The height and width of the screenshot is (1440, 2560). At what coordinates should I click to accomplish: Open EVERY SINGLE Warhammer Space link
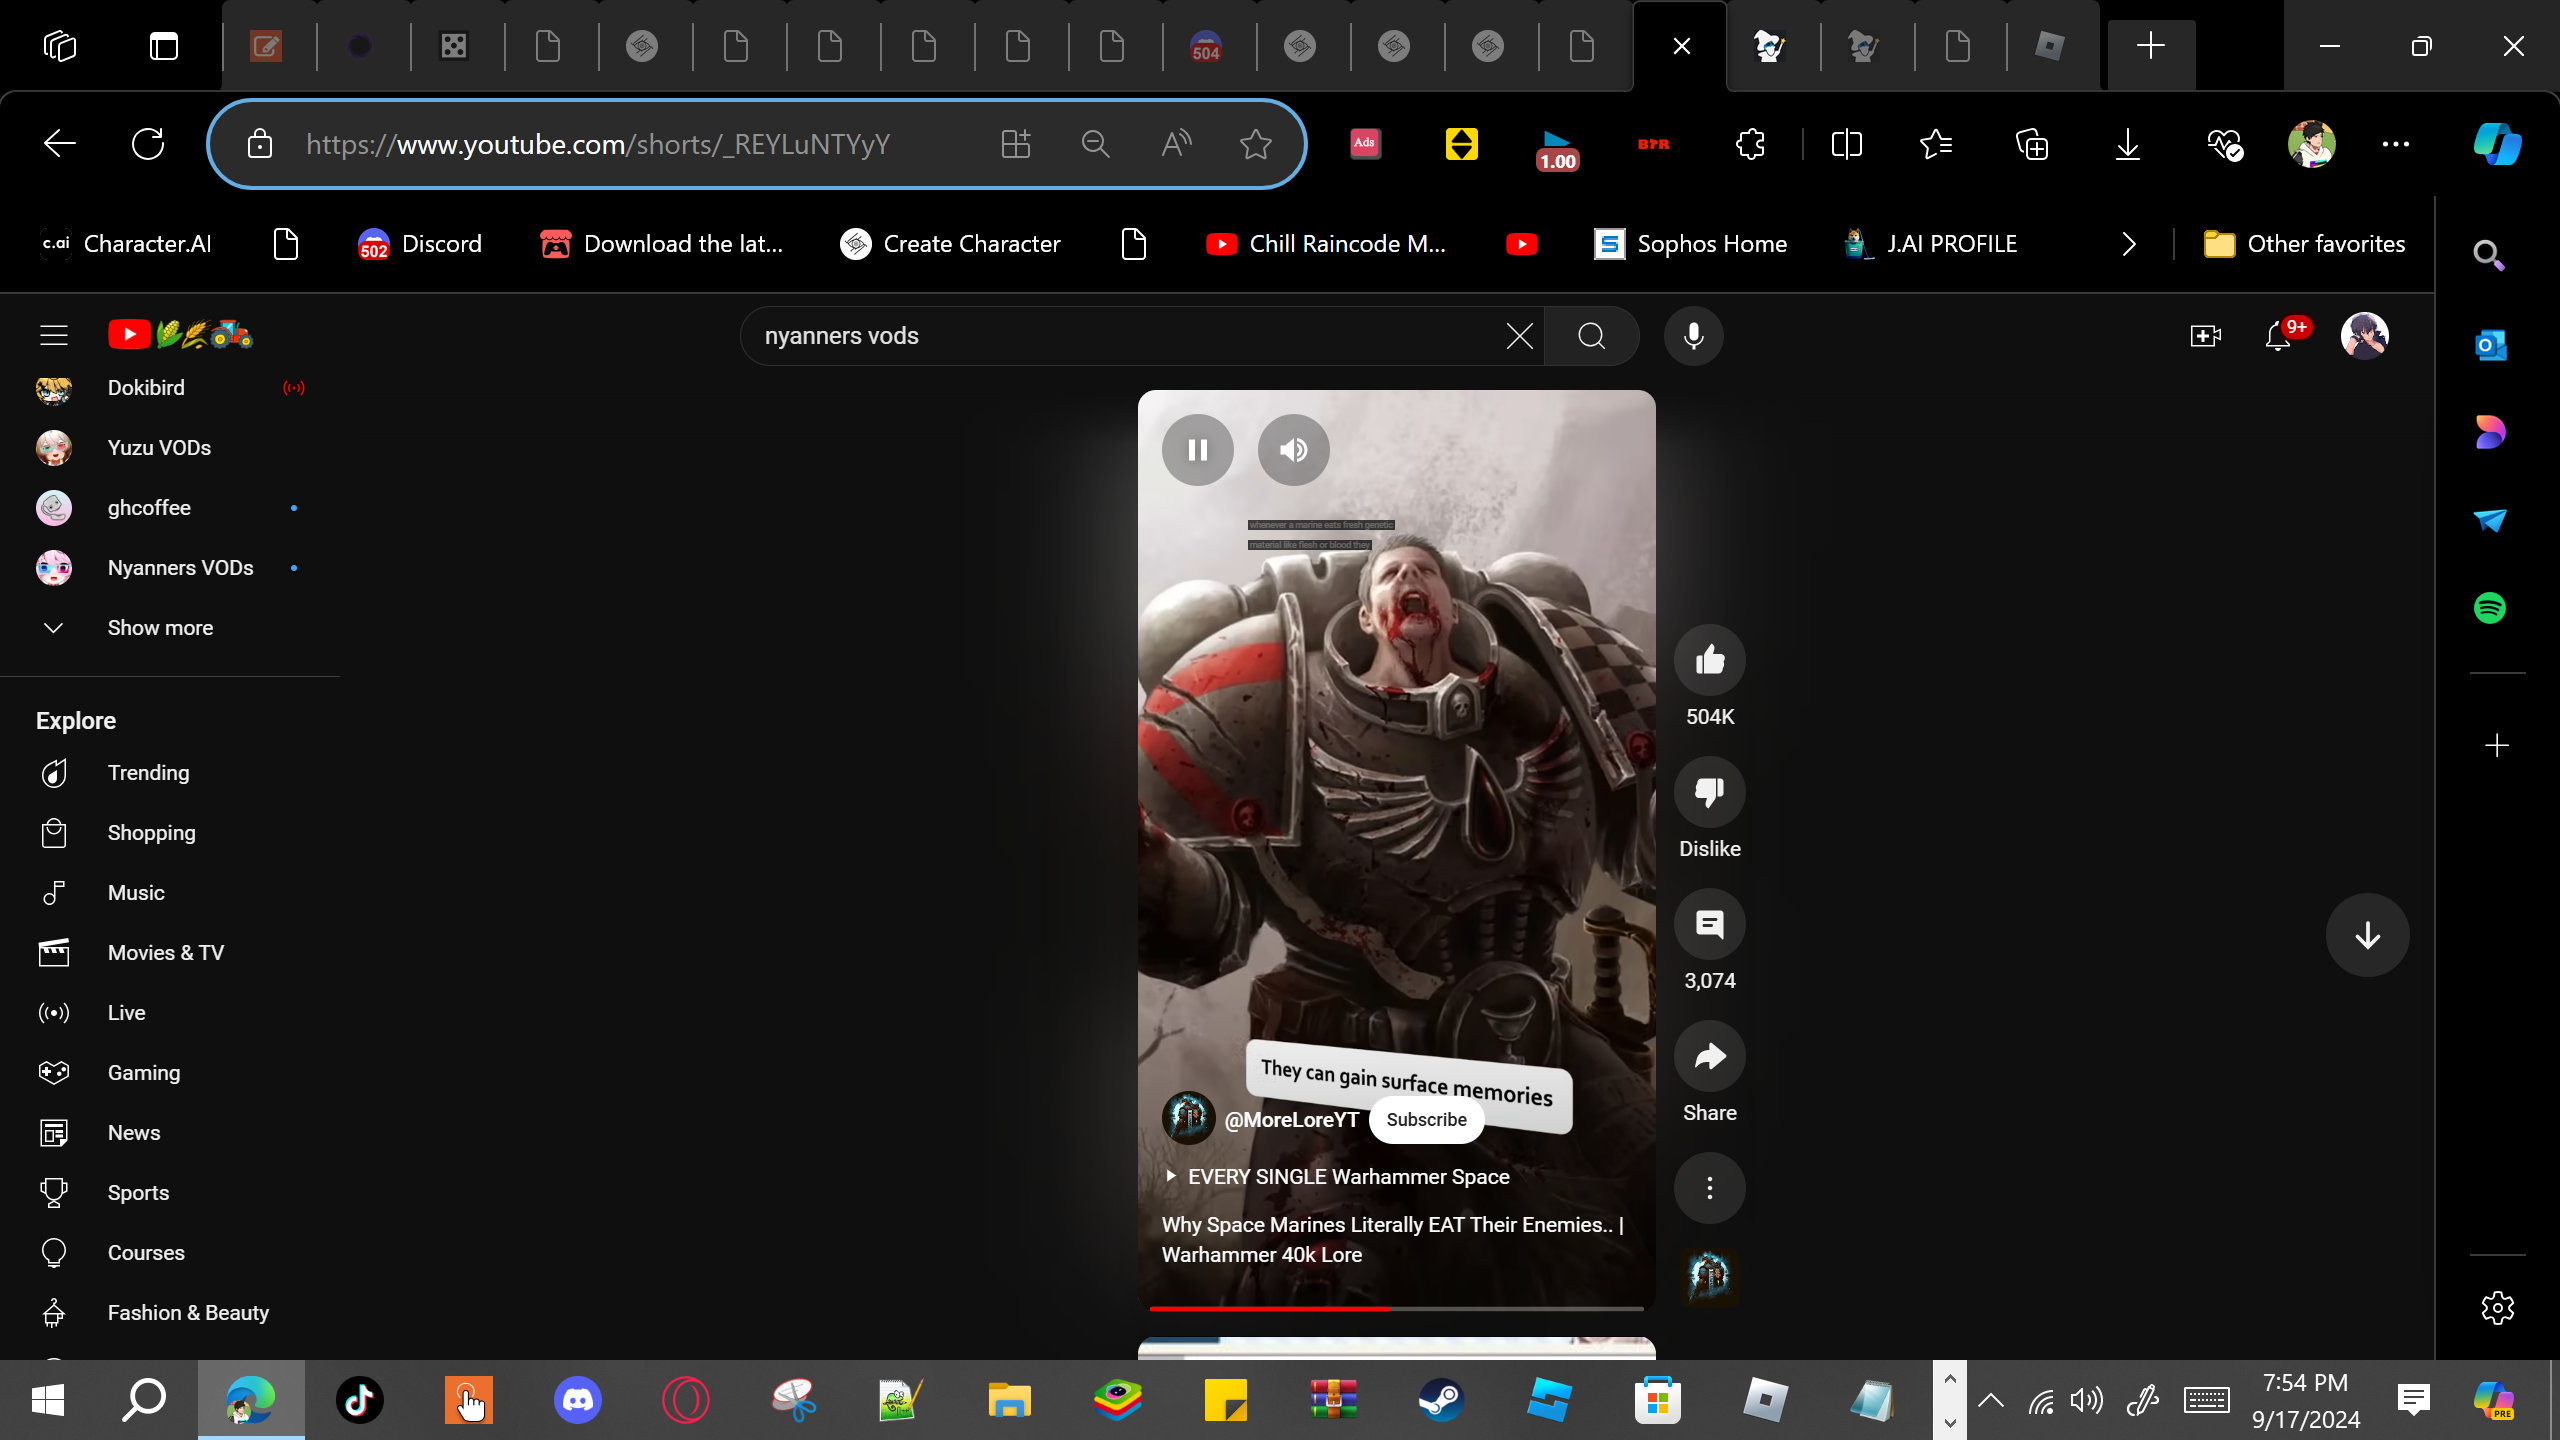(1348, 1177)
